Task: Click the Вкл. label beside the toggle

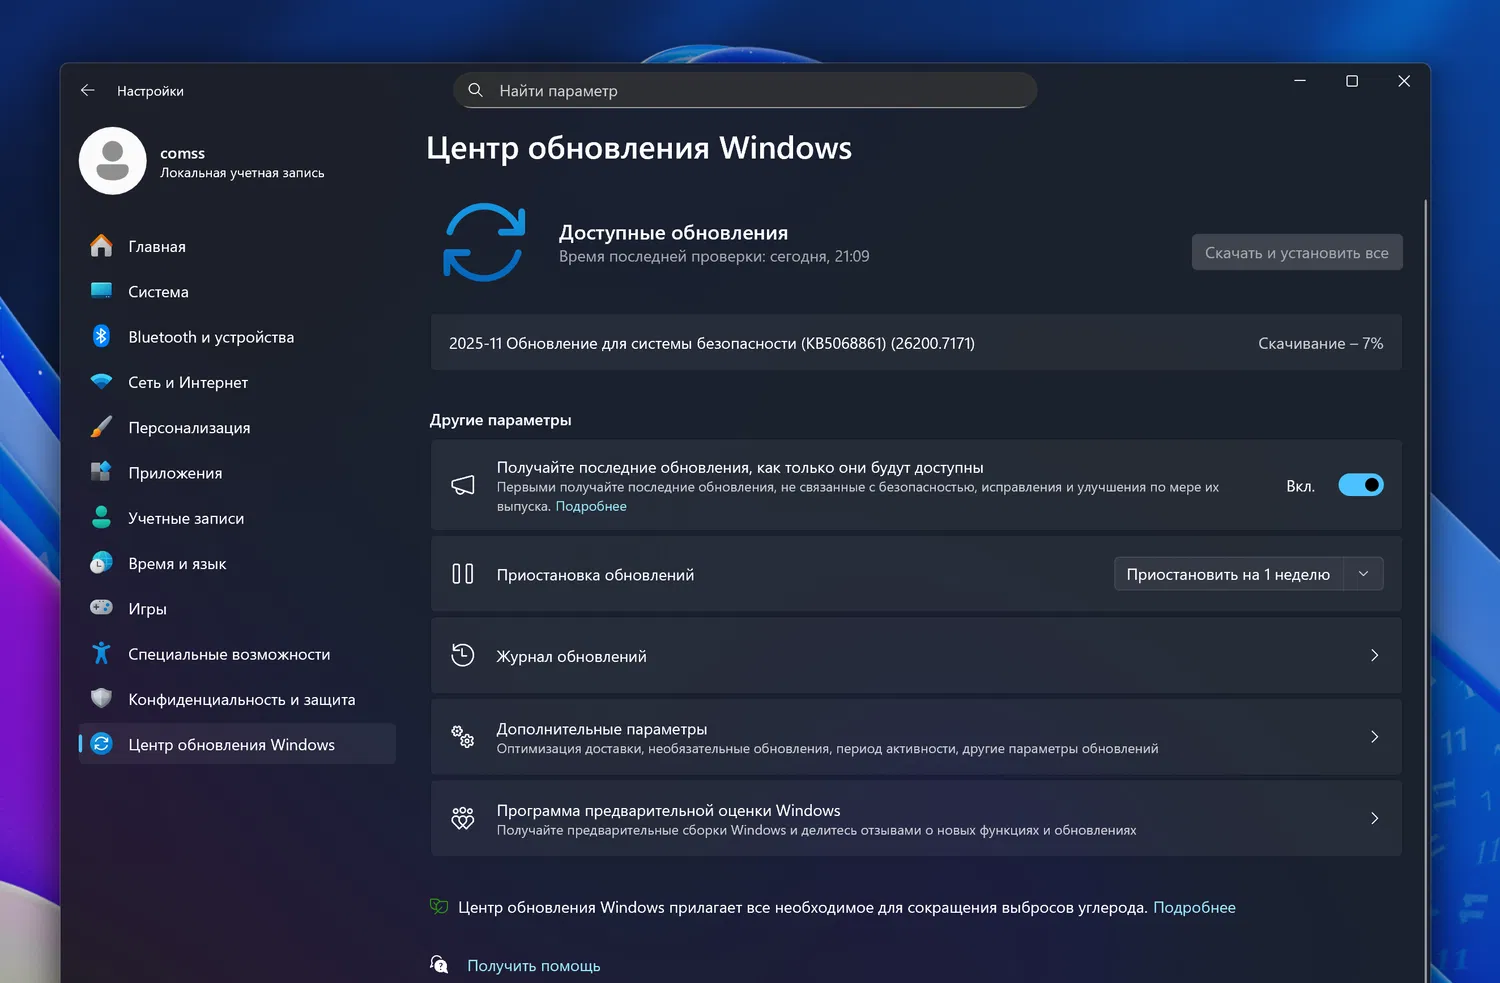Action: [x=1300, y=486]
